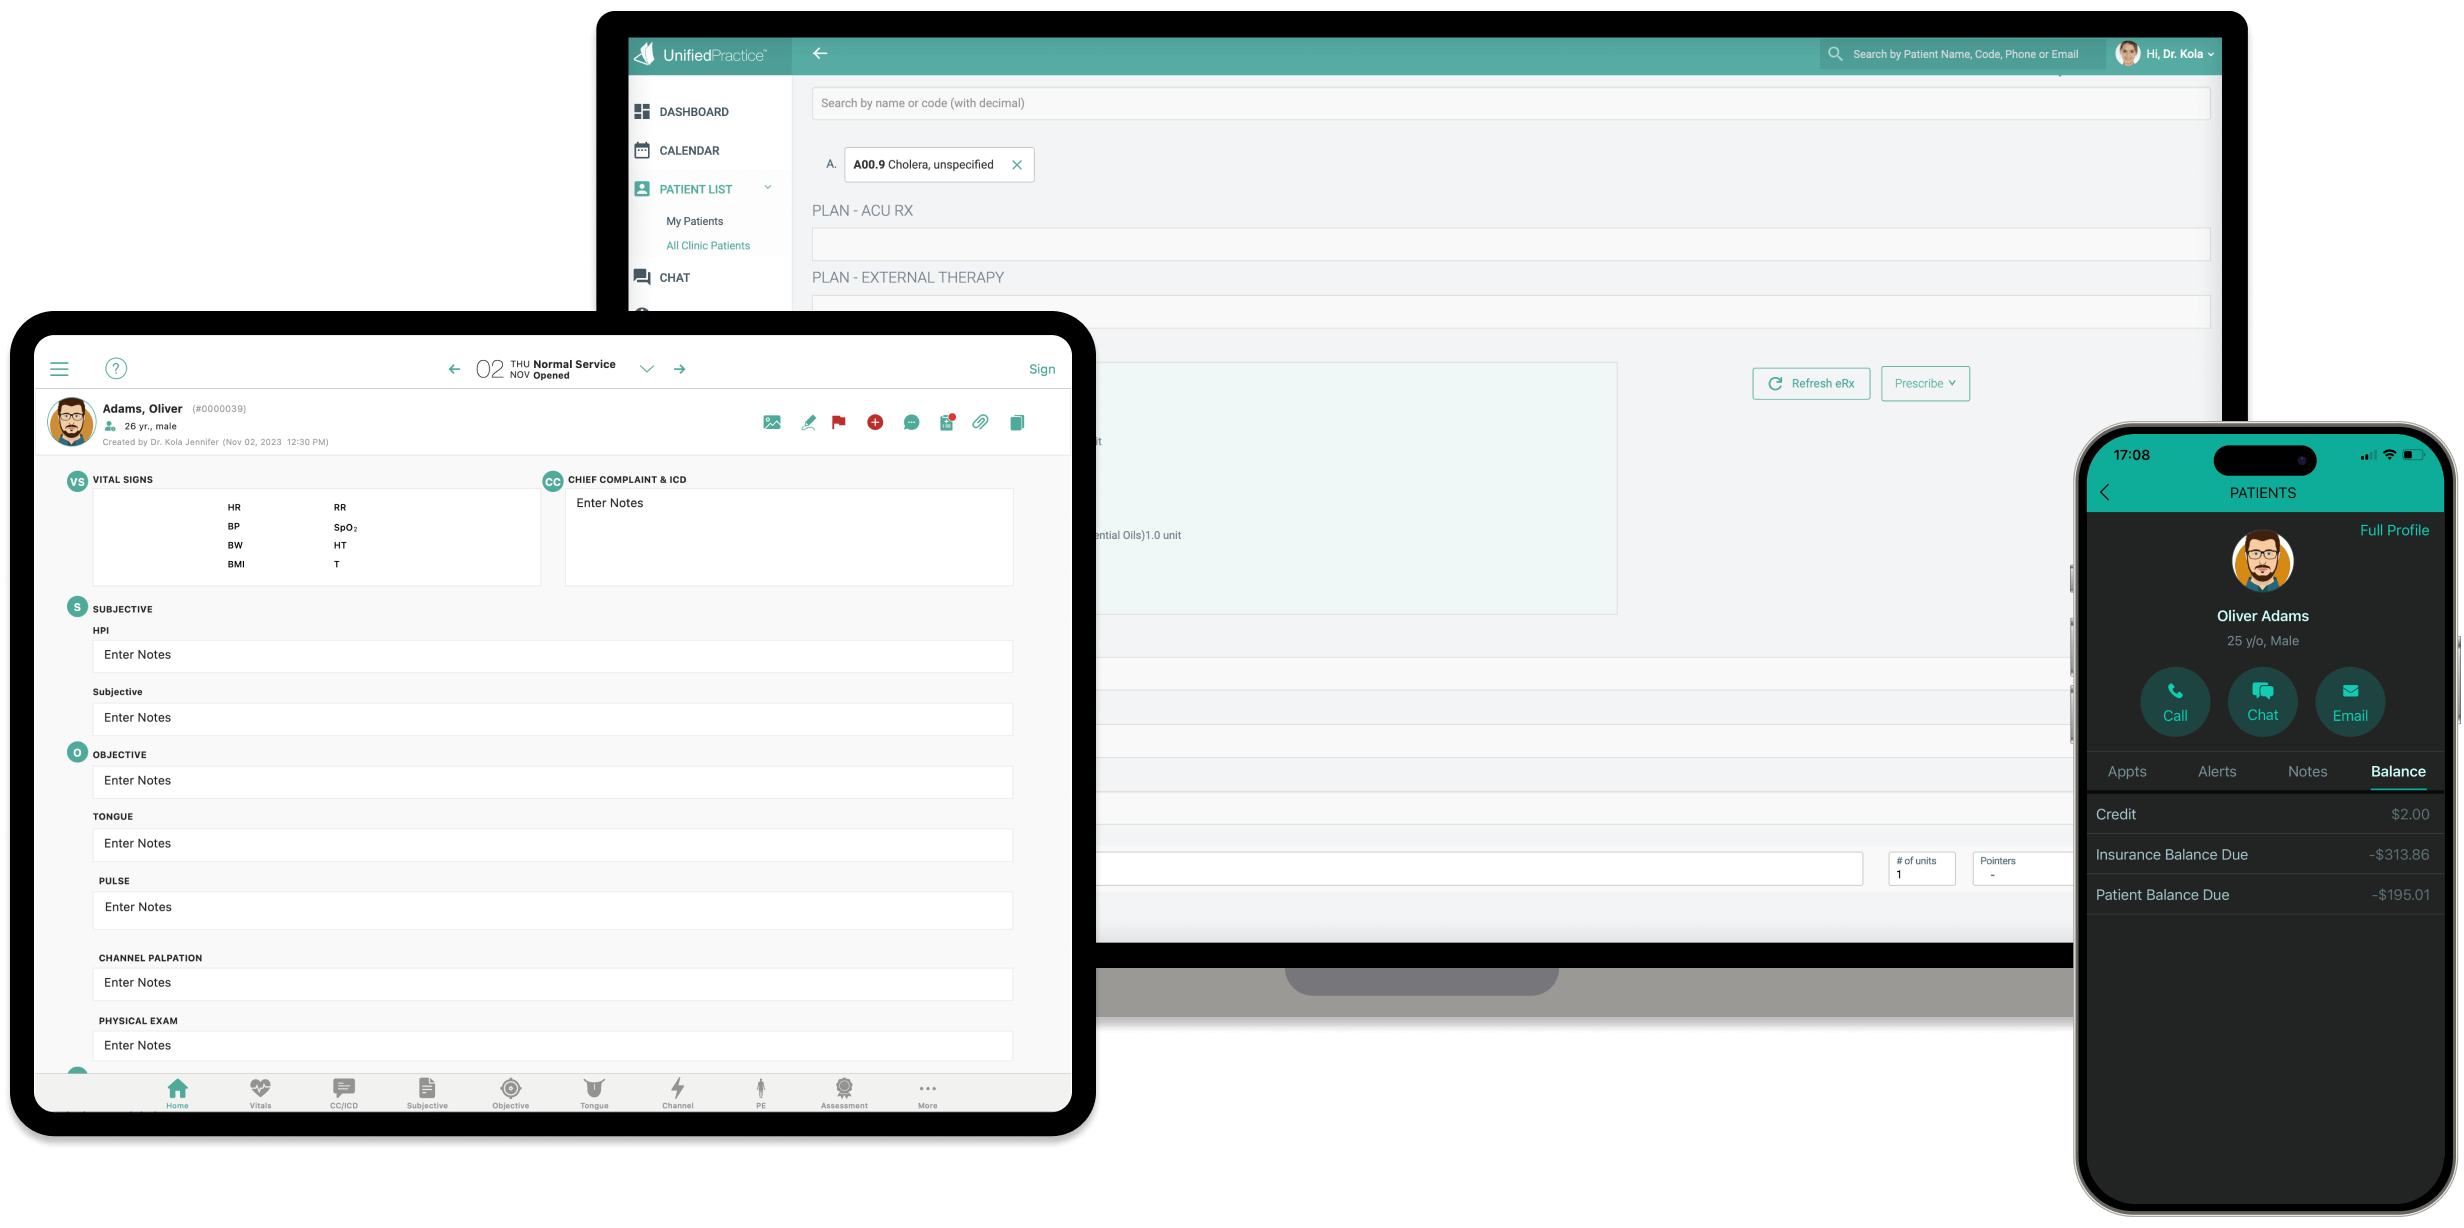Click the image gallery icon in patient header
The image size is (2464, 1228).
[772, 423]
